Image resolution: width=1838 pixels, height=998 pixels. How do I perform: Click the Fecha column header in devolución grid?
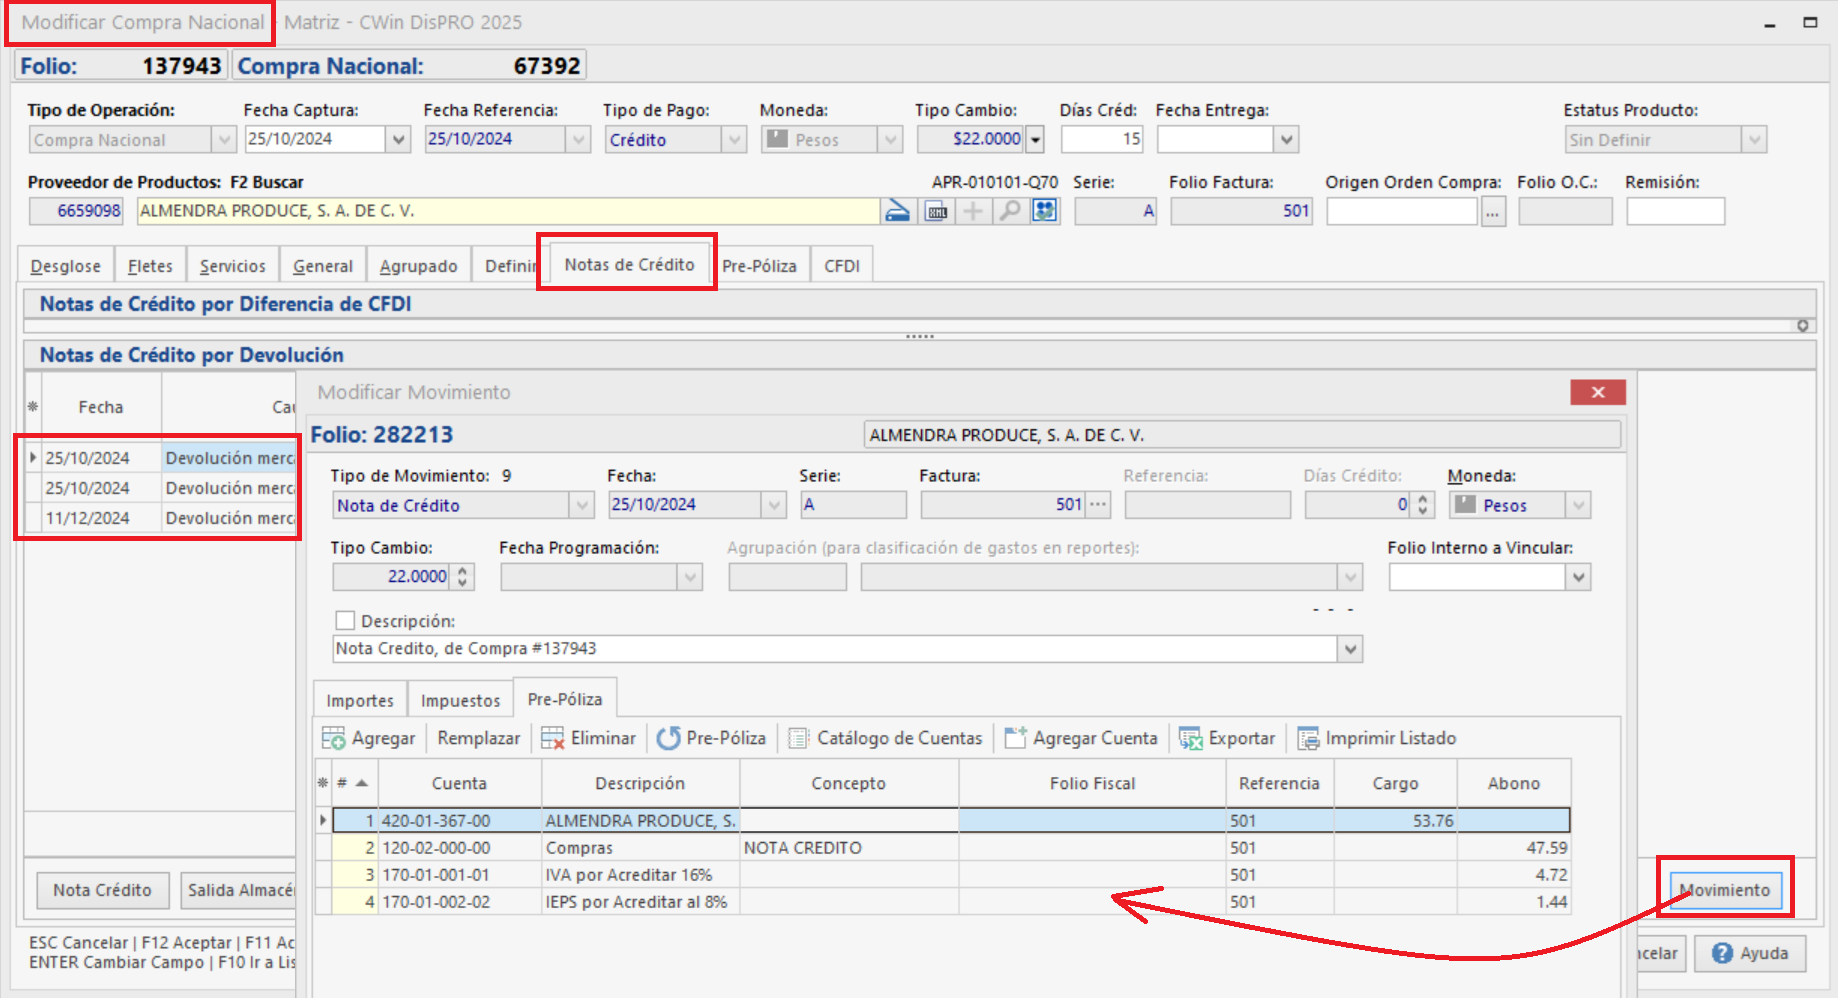(101, 407)
